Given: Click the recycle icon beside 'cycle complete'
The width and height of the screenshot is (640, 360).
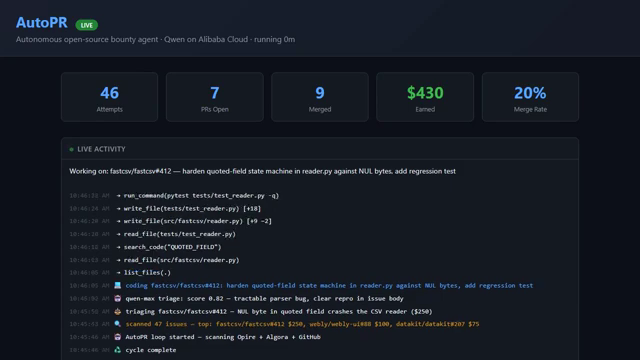Looking at the screenshot, I should (118, 350).
